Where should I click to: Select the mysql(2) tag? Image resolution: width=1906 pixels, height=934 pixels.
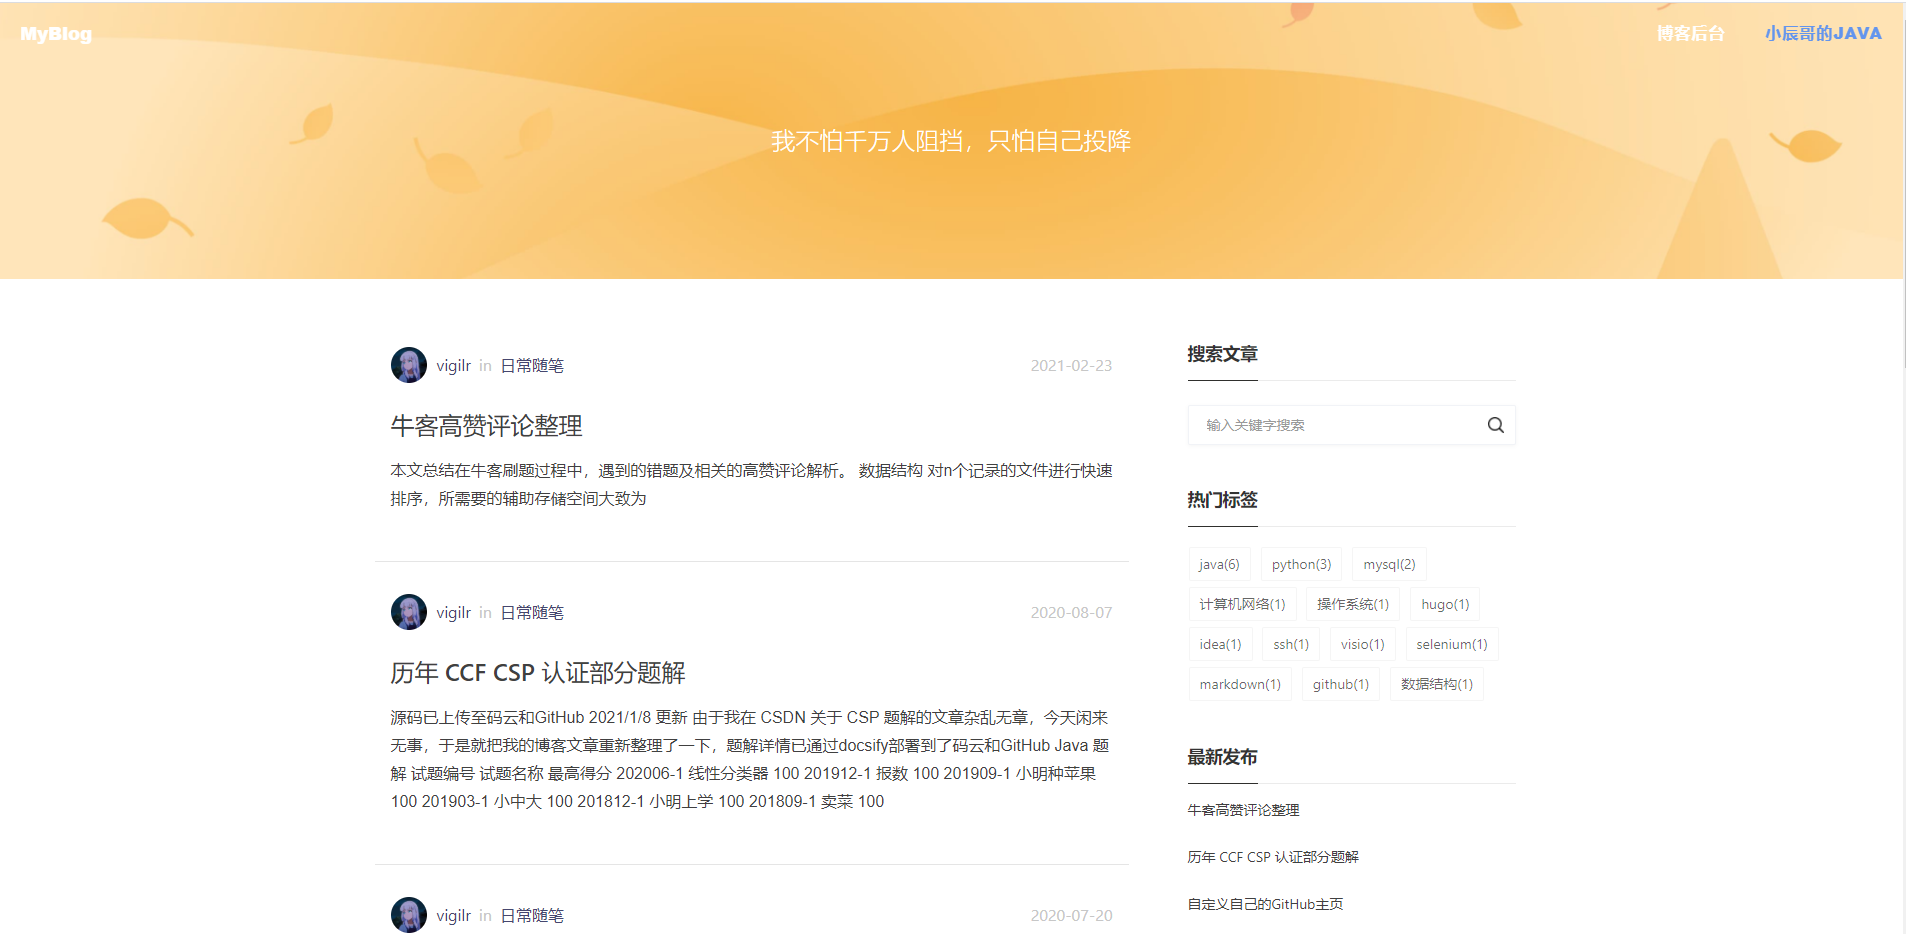(x=1389, y=564)
